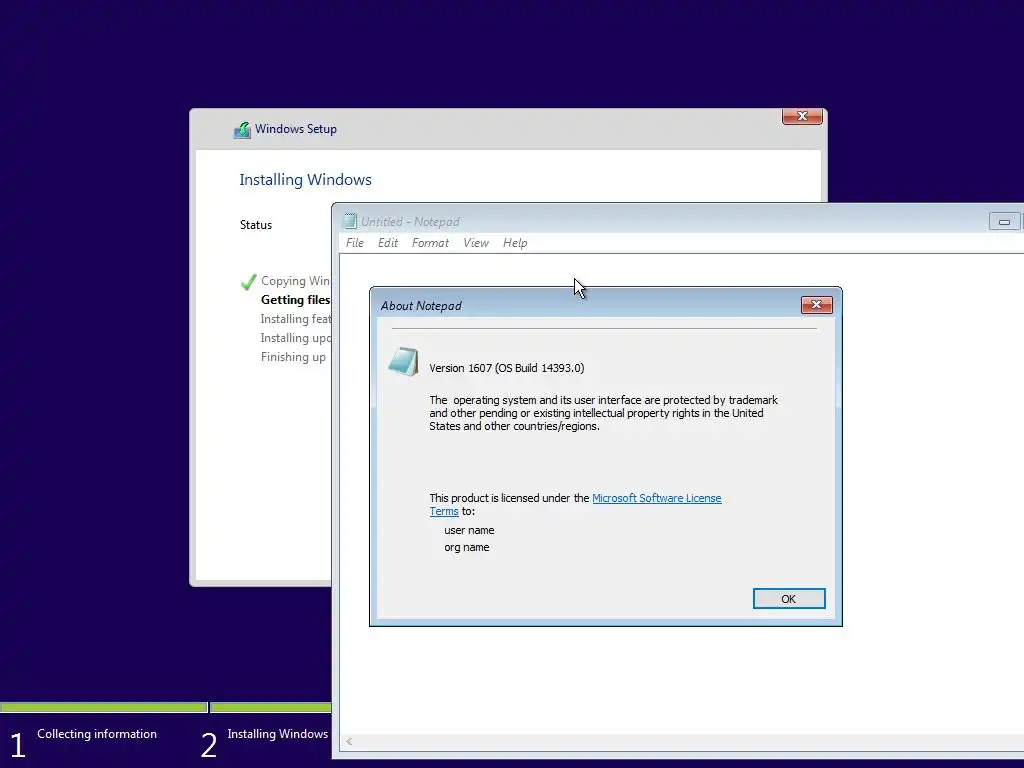Open the Edit menu in Notepad

pos(388,243)
